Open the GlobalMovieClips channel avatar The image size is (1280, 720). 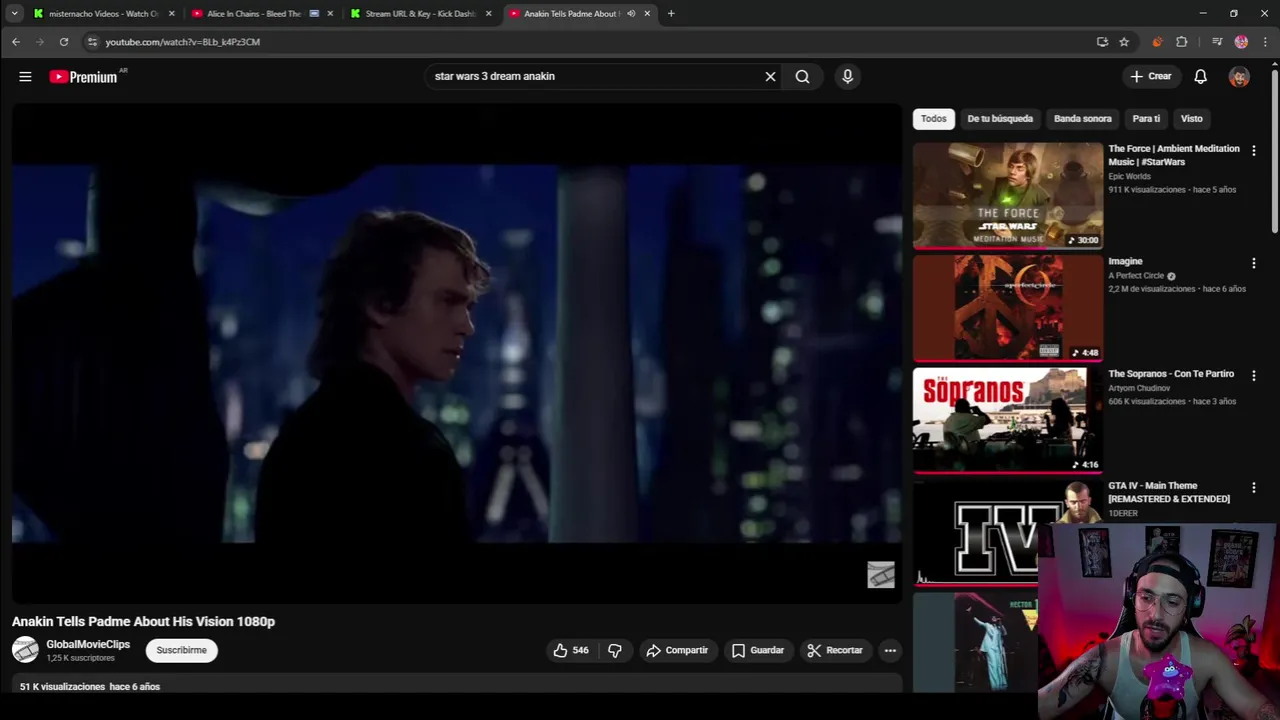25,650
